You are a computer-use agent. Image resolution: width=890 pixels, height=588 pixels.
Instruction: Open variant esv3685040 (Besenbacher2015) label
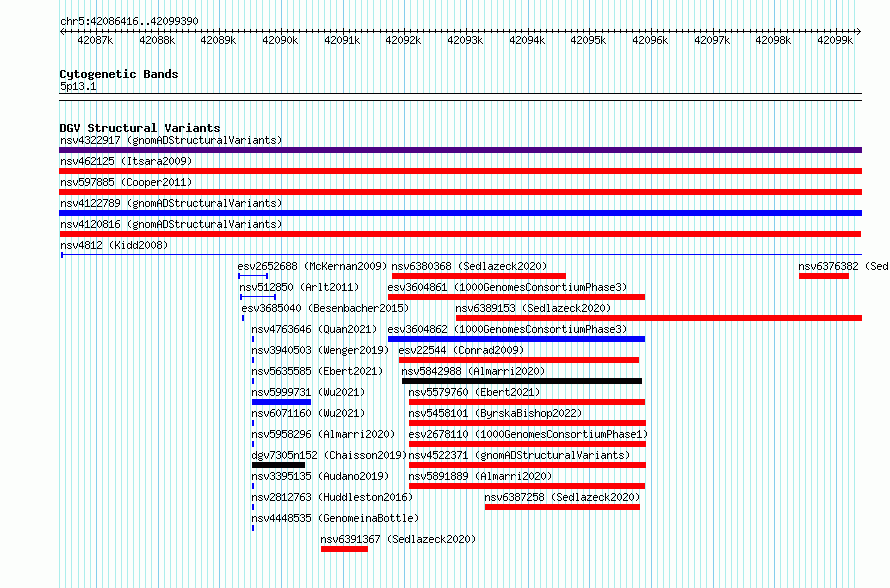pos(325,308)
